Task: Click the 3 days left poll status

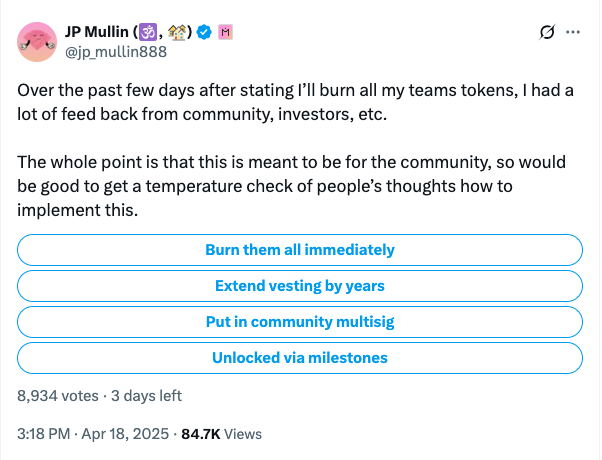Action: pos(146,395)
